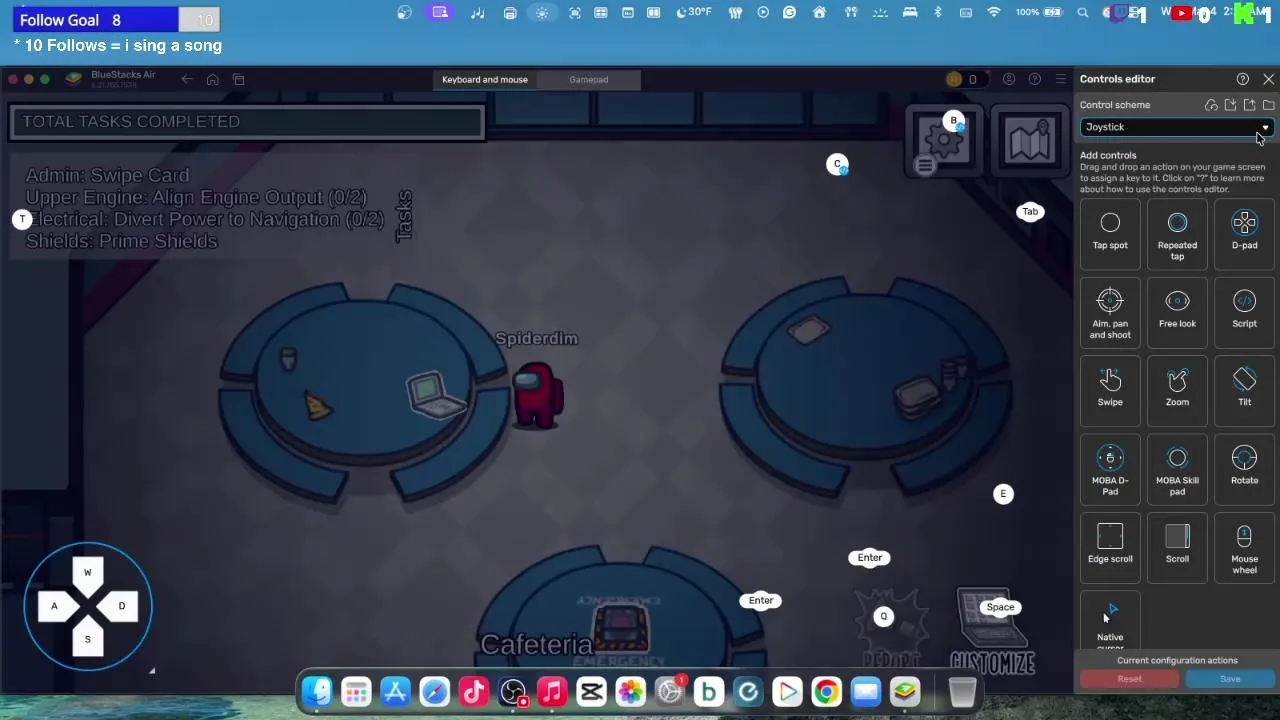Open CapCut from the Dock
1280x720 pixels.
pos(591,692)
